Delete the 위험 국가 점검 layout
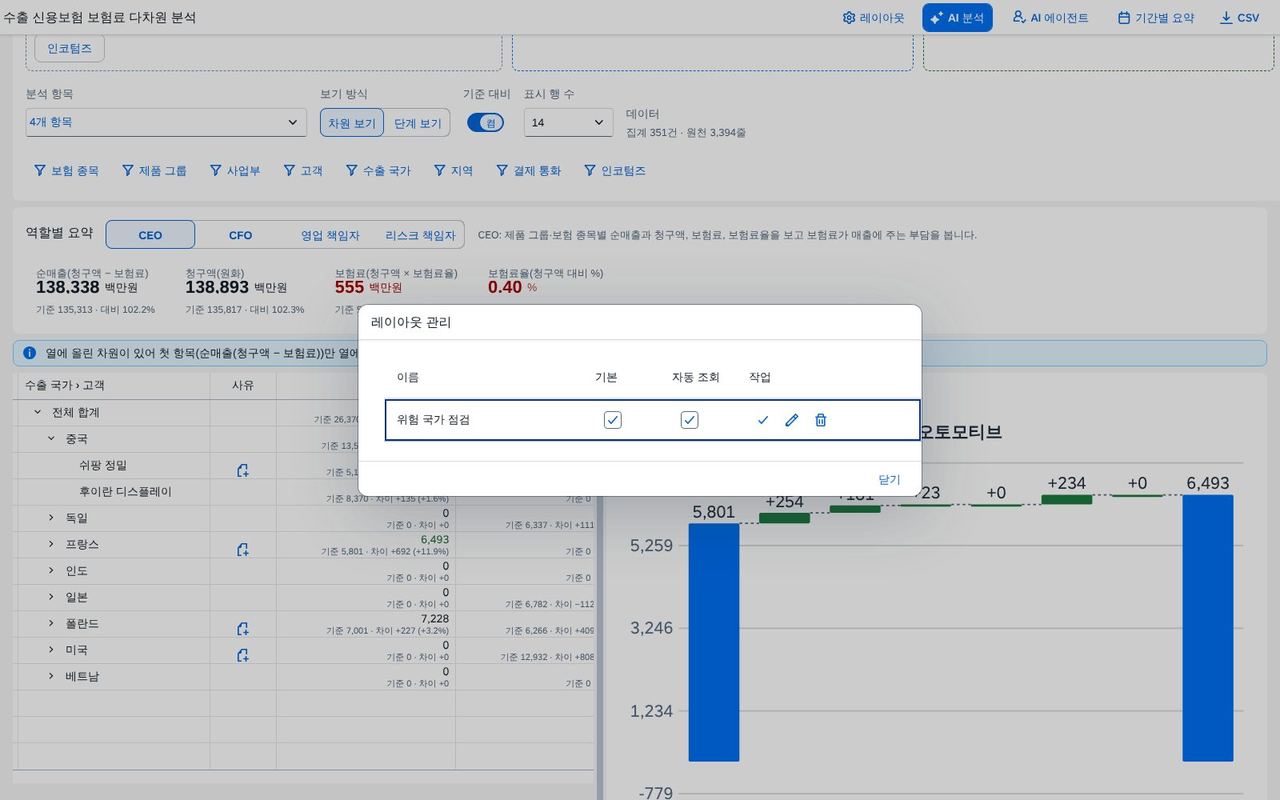 [x=821, y=420]
